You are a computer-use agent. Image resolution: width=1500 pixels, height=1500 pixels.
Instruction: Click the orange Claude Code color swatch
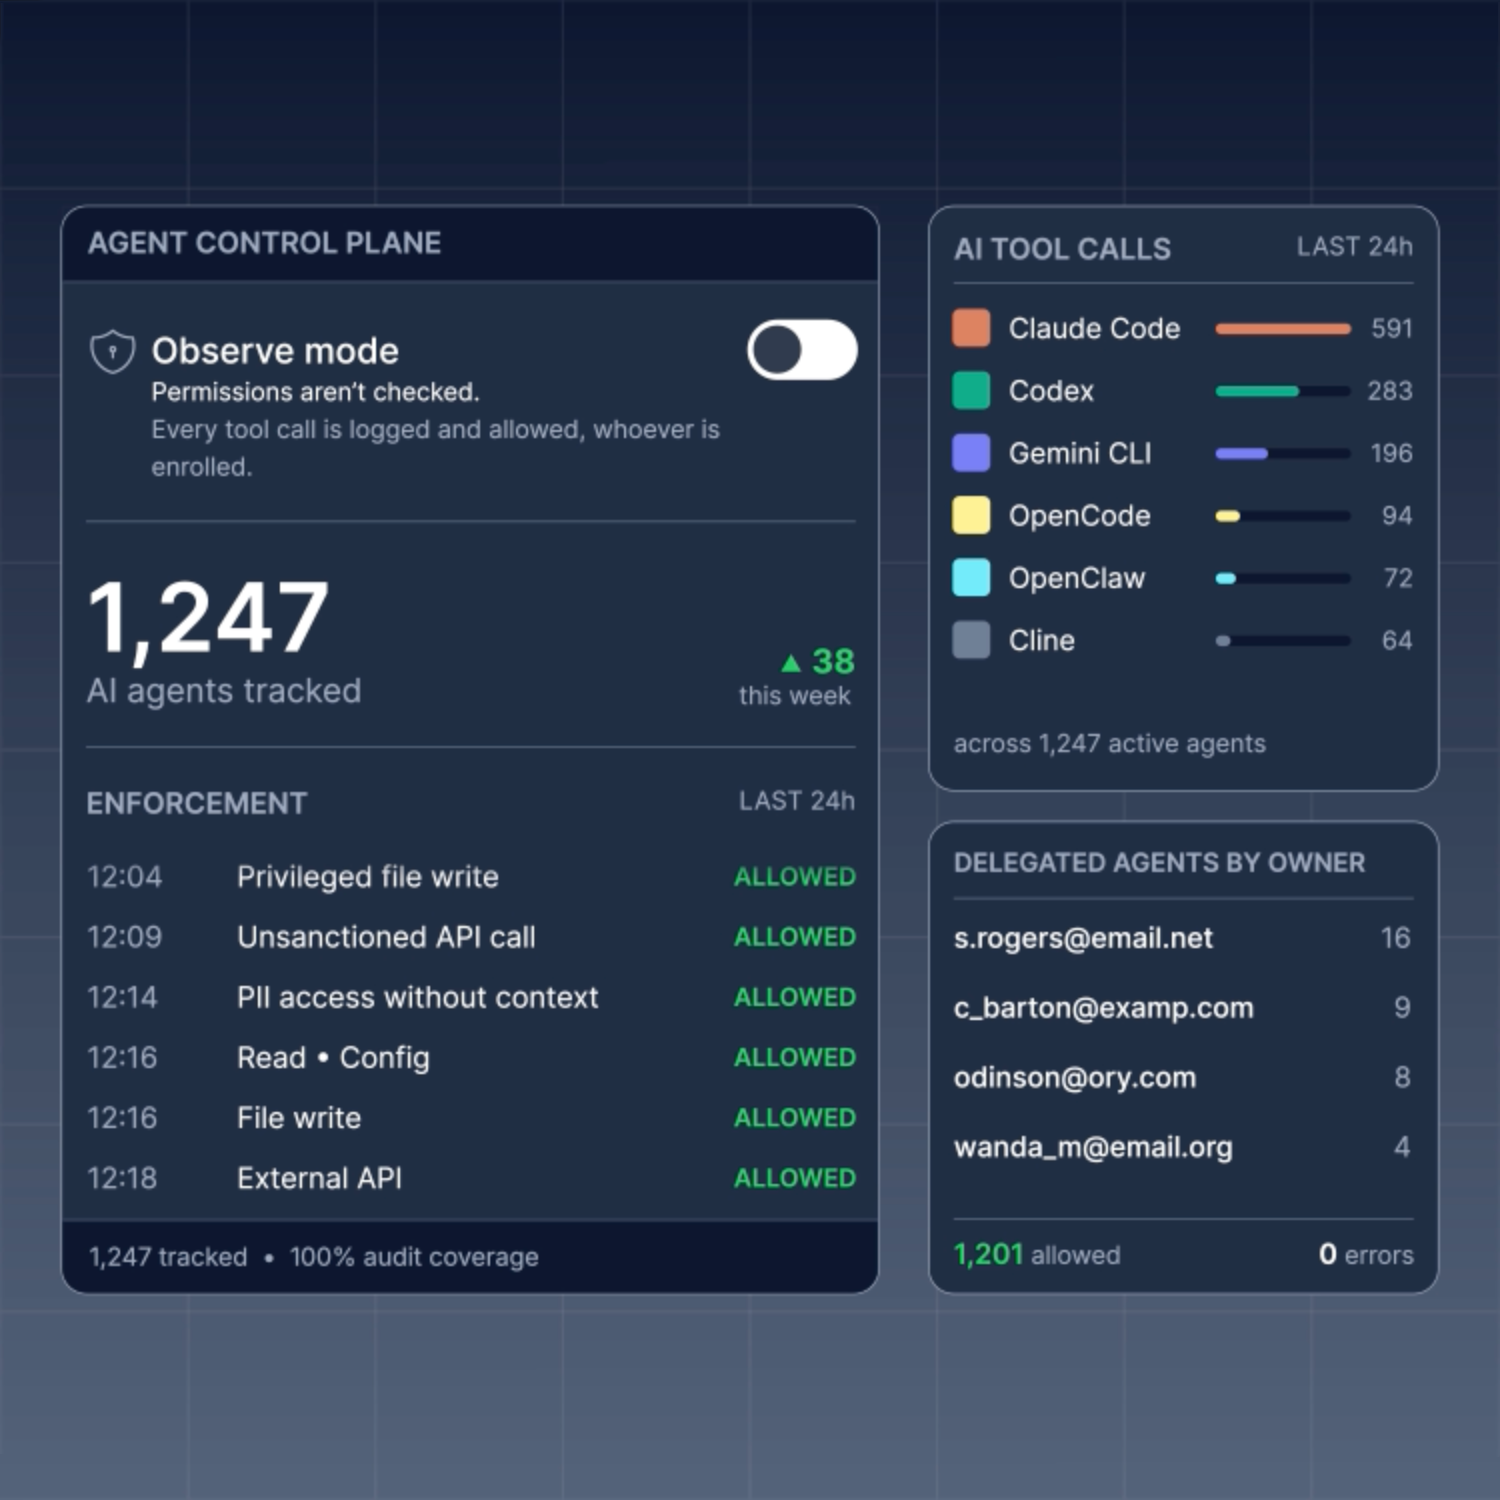pos(971,328)
